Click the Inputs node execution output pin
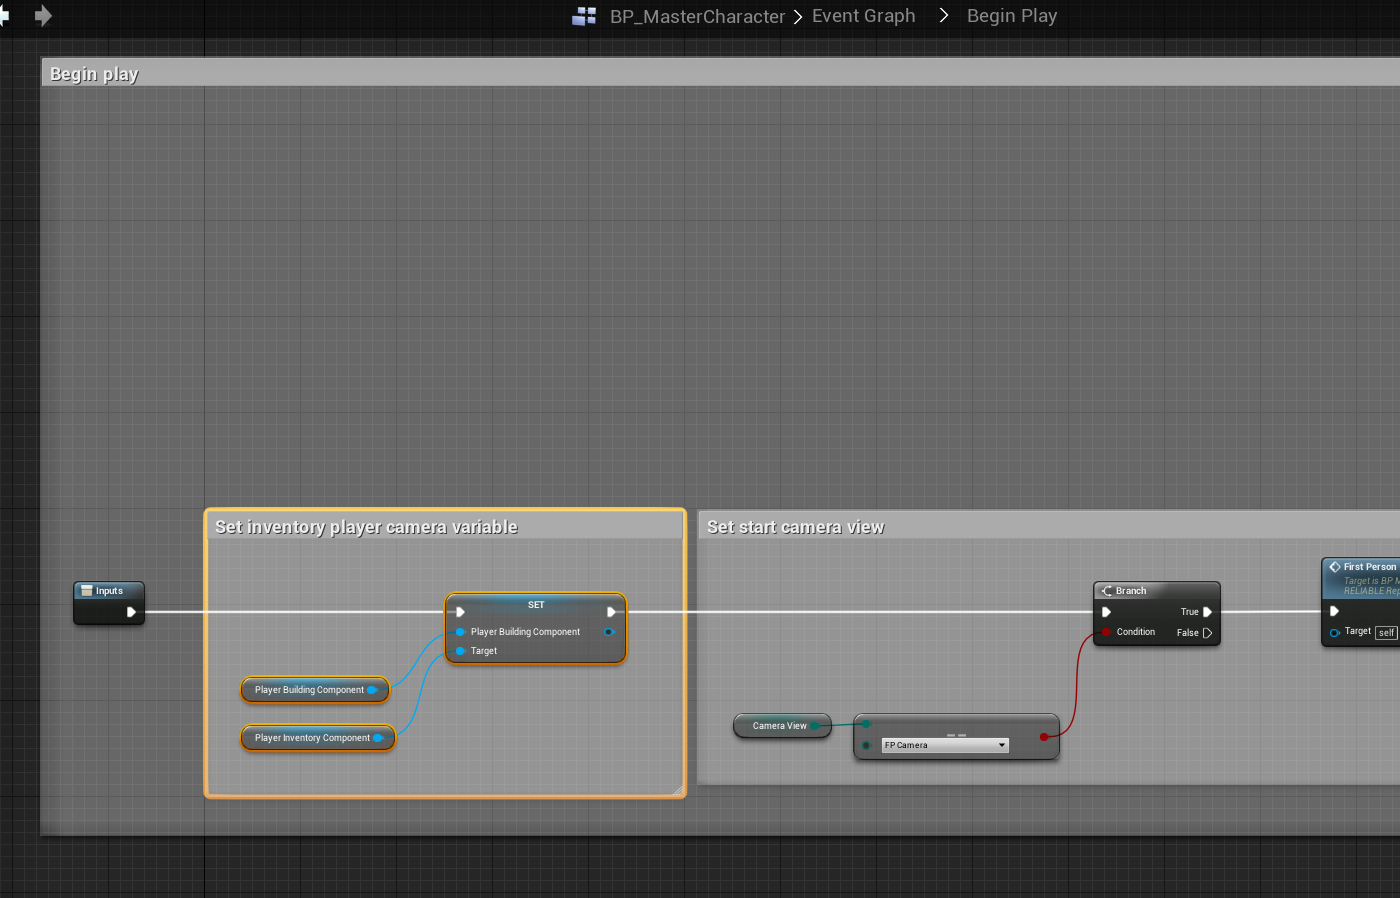This screenshot has height=898, width=1400. pos(131,612)
